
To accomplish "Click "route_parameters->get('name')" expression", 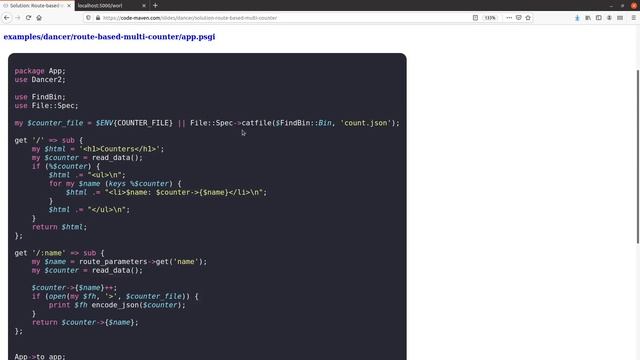I will coord(141,262).
